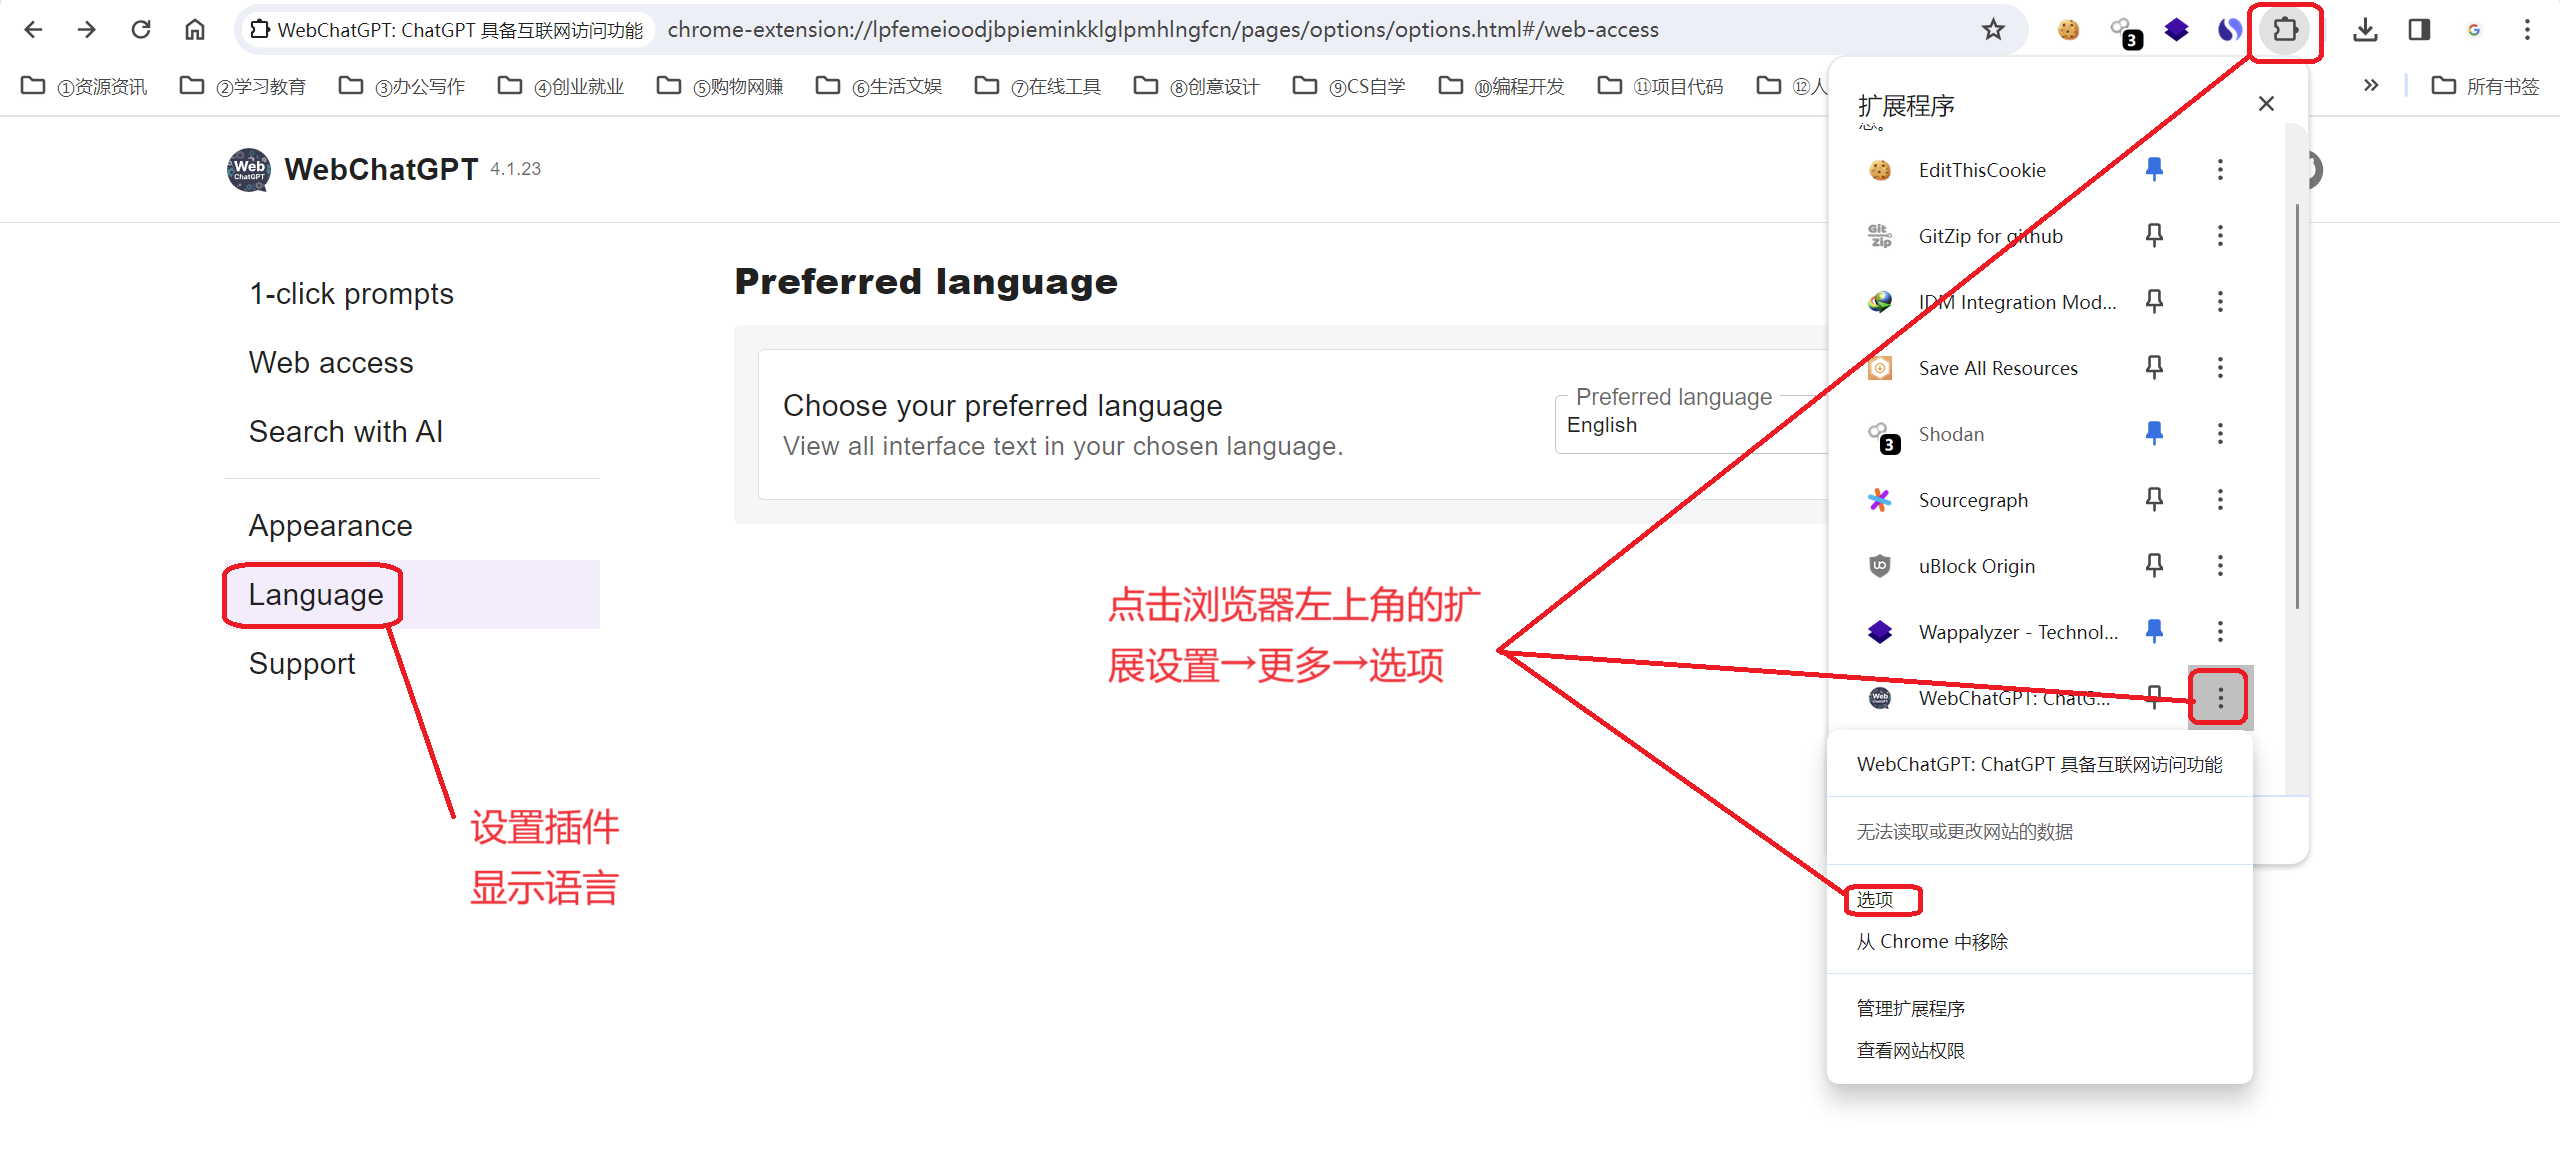The height and width of the screenshot is (1161, 2560).
Task: Open the 所有书签 folder
Action: tap(2485, 86)
